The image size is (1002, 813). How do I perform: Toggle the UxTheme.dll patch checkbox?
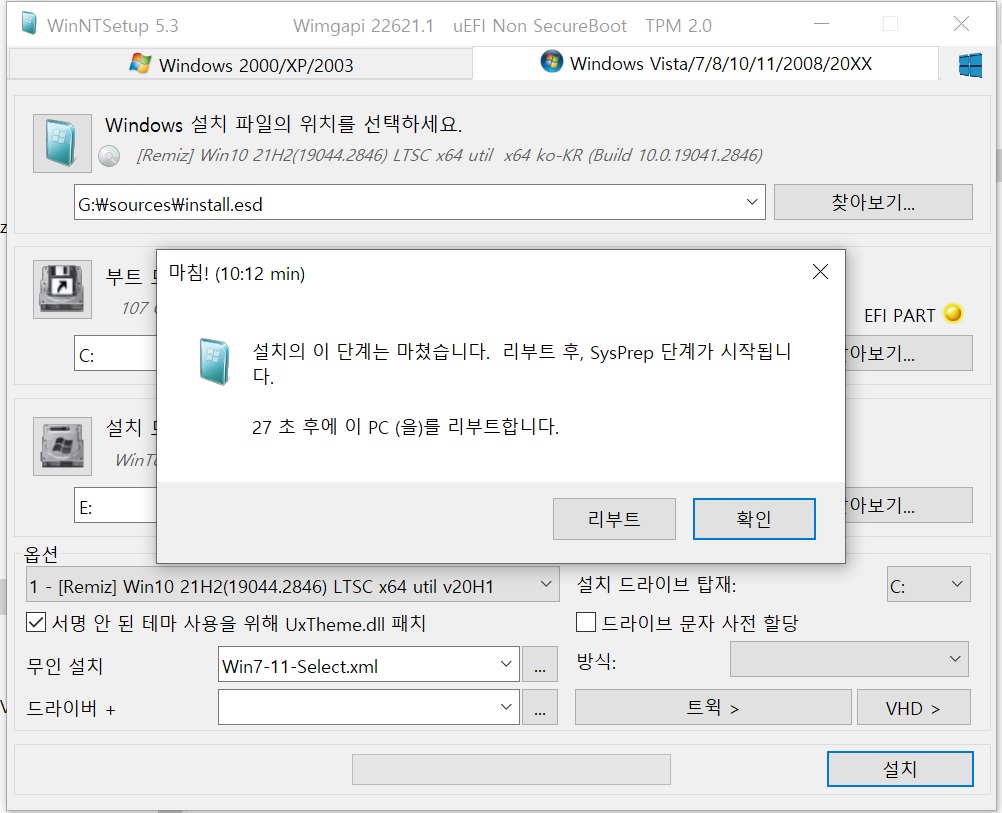tap(36, 623)
